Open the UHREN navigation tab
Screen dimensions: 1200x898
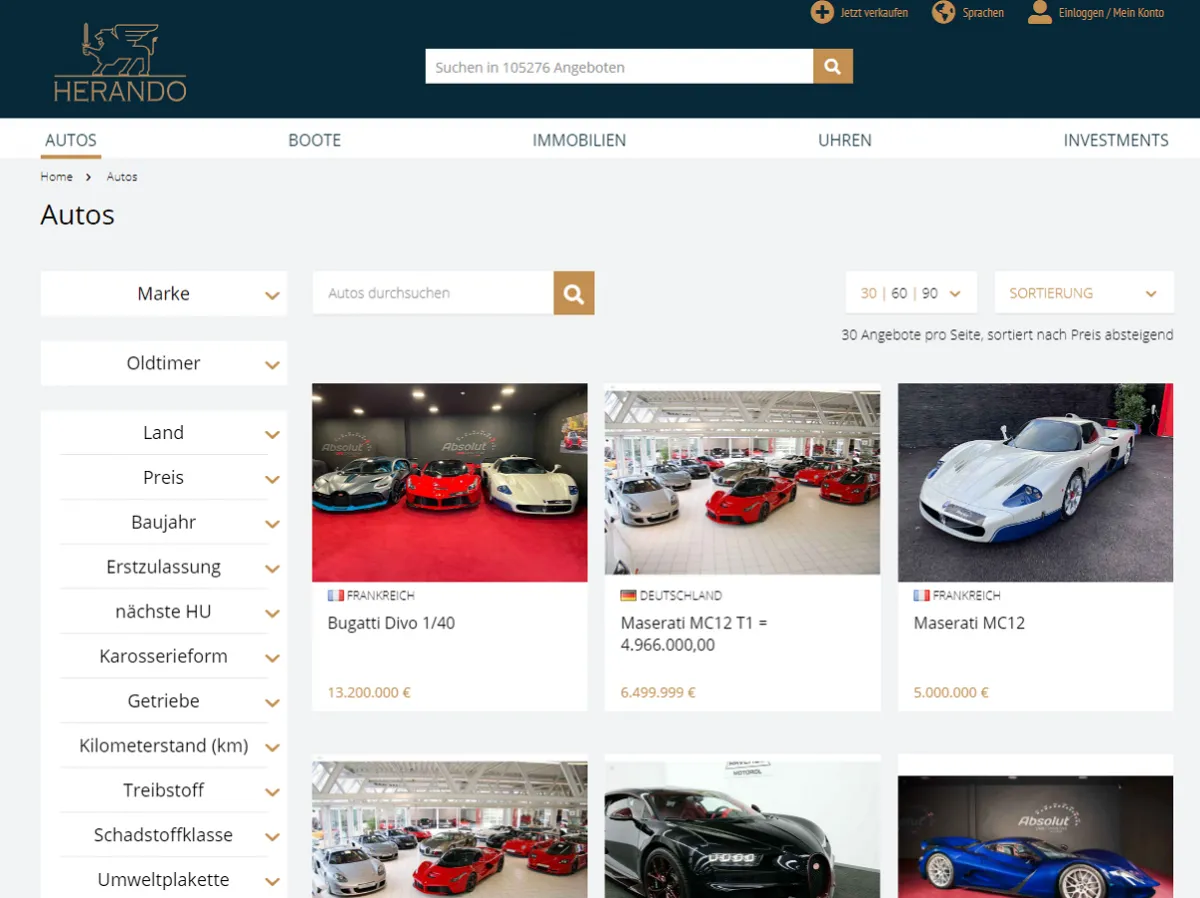[x=844, y=140]
